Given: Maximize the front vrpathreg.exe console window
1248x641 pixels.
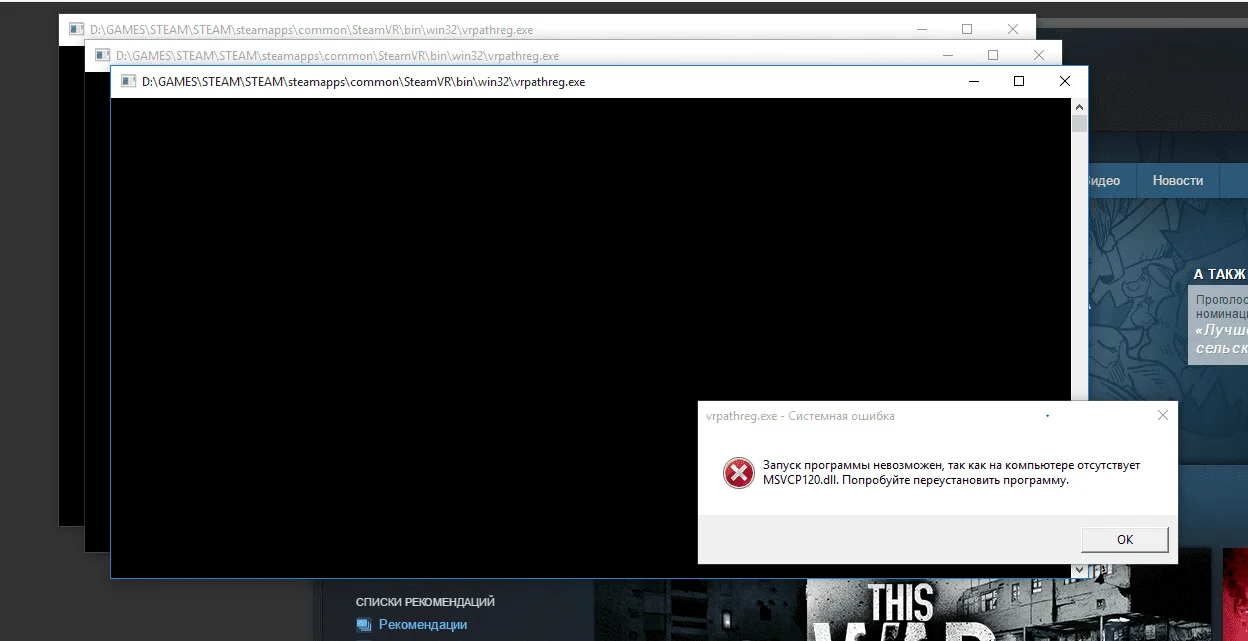Looking at the screenshot, I should (1019, 82).
